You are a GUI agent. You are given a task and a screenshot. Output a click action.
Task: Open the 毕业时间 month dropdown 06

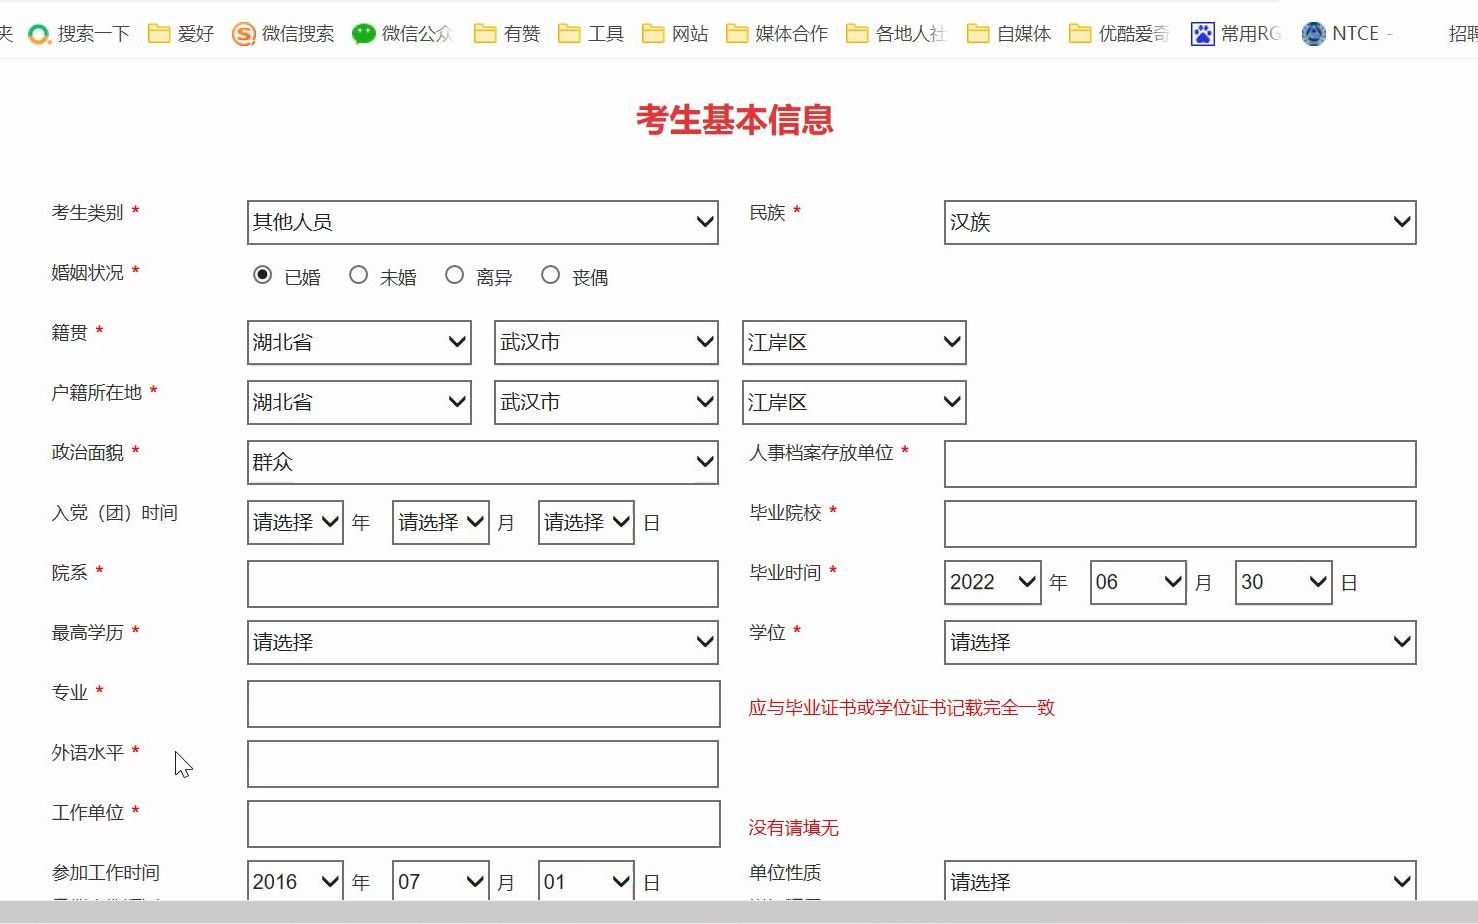point(1138,582)
